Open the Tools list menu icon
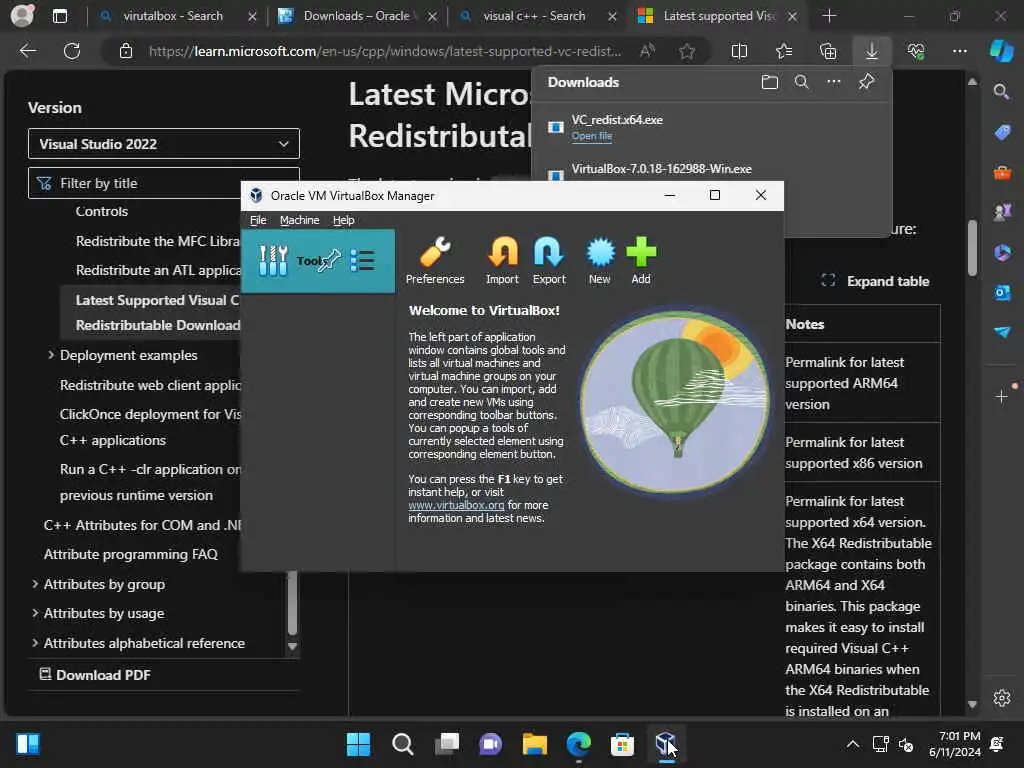1024x768 pixels. tap(362, 261)
